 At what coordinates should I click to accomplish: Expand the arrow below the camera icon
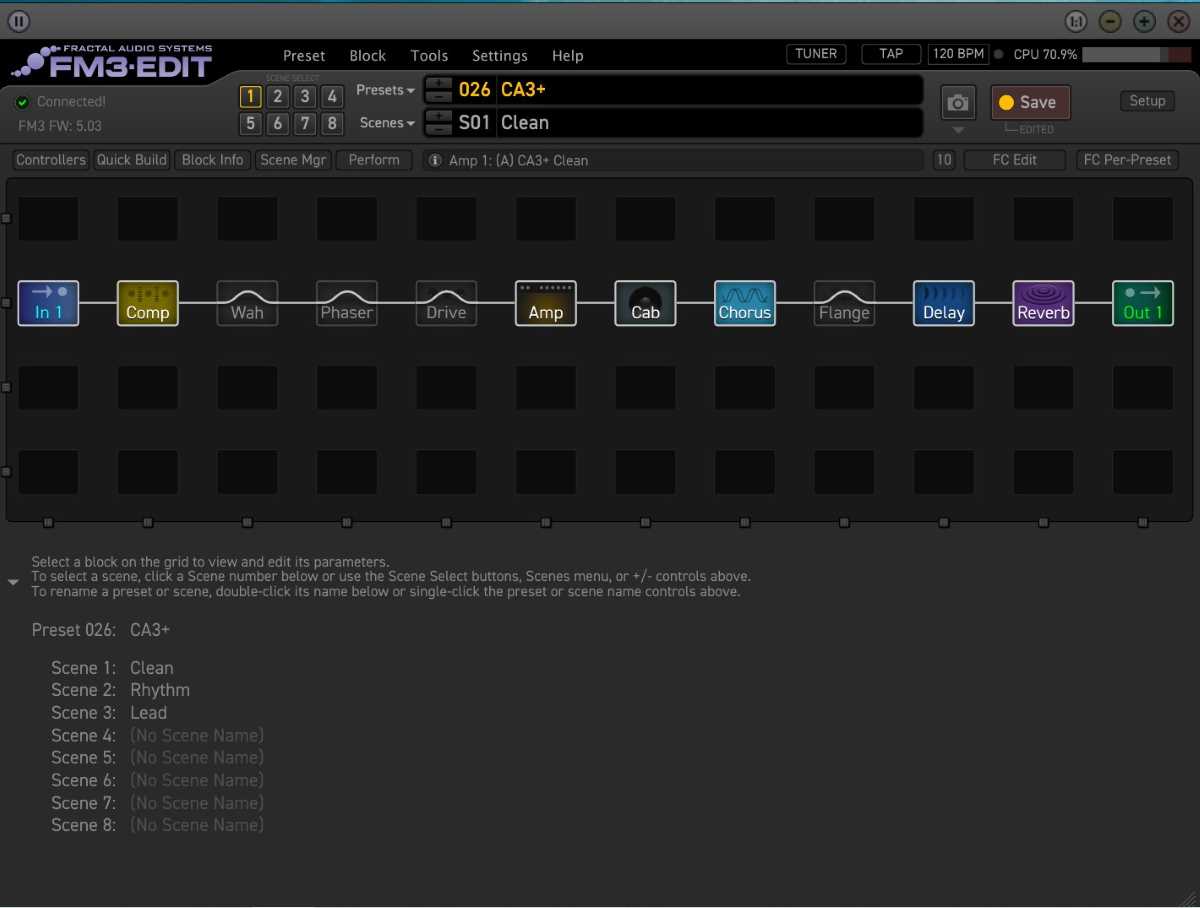point(958,130)
